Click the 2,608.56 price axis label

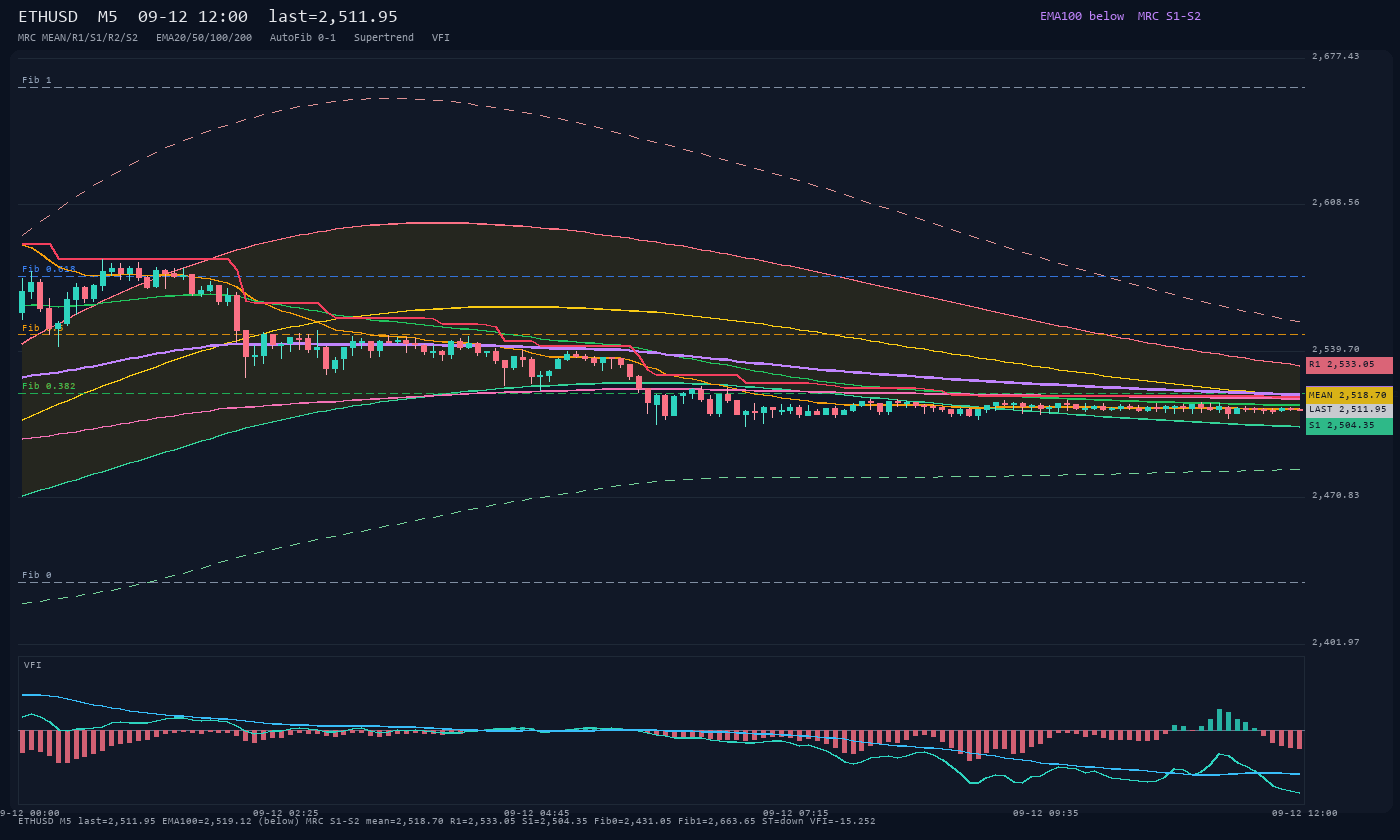(x=1336, y=202)
